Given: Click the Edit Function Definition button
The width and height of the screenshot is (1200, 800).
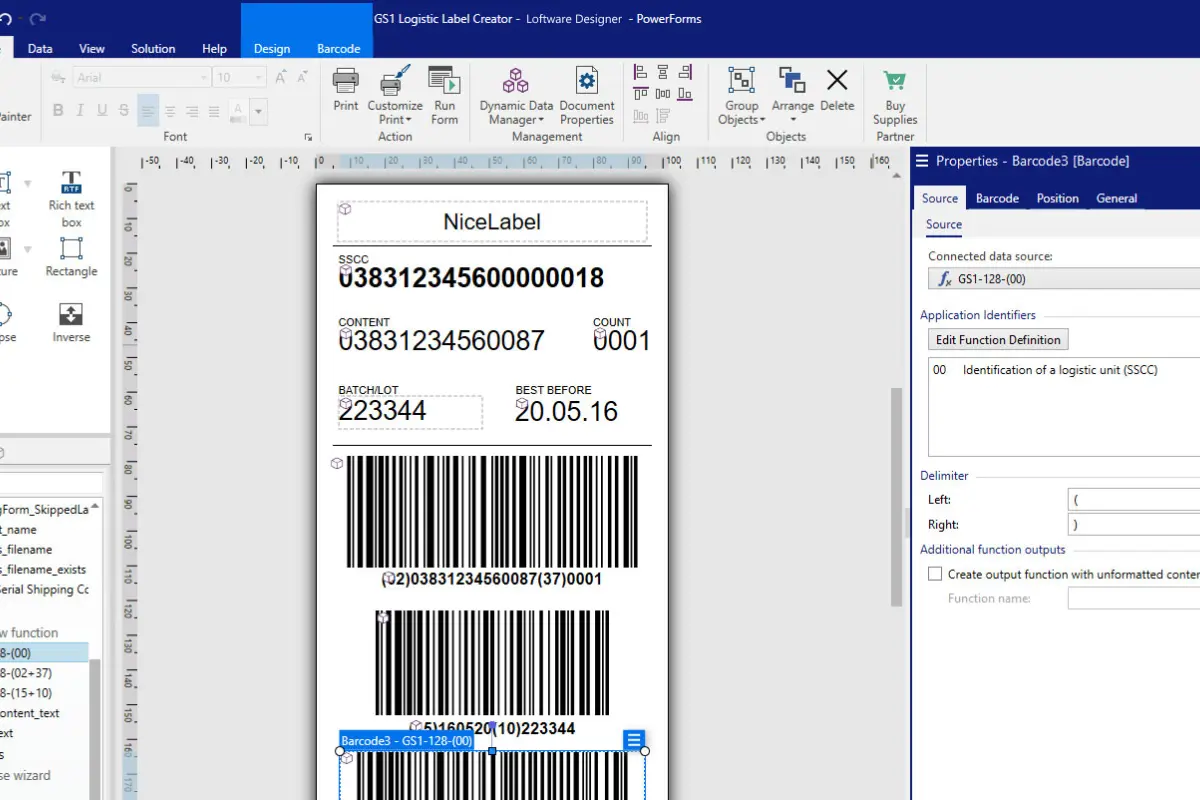Looking at the screenshot, I should 997,339.
